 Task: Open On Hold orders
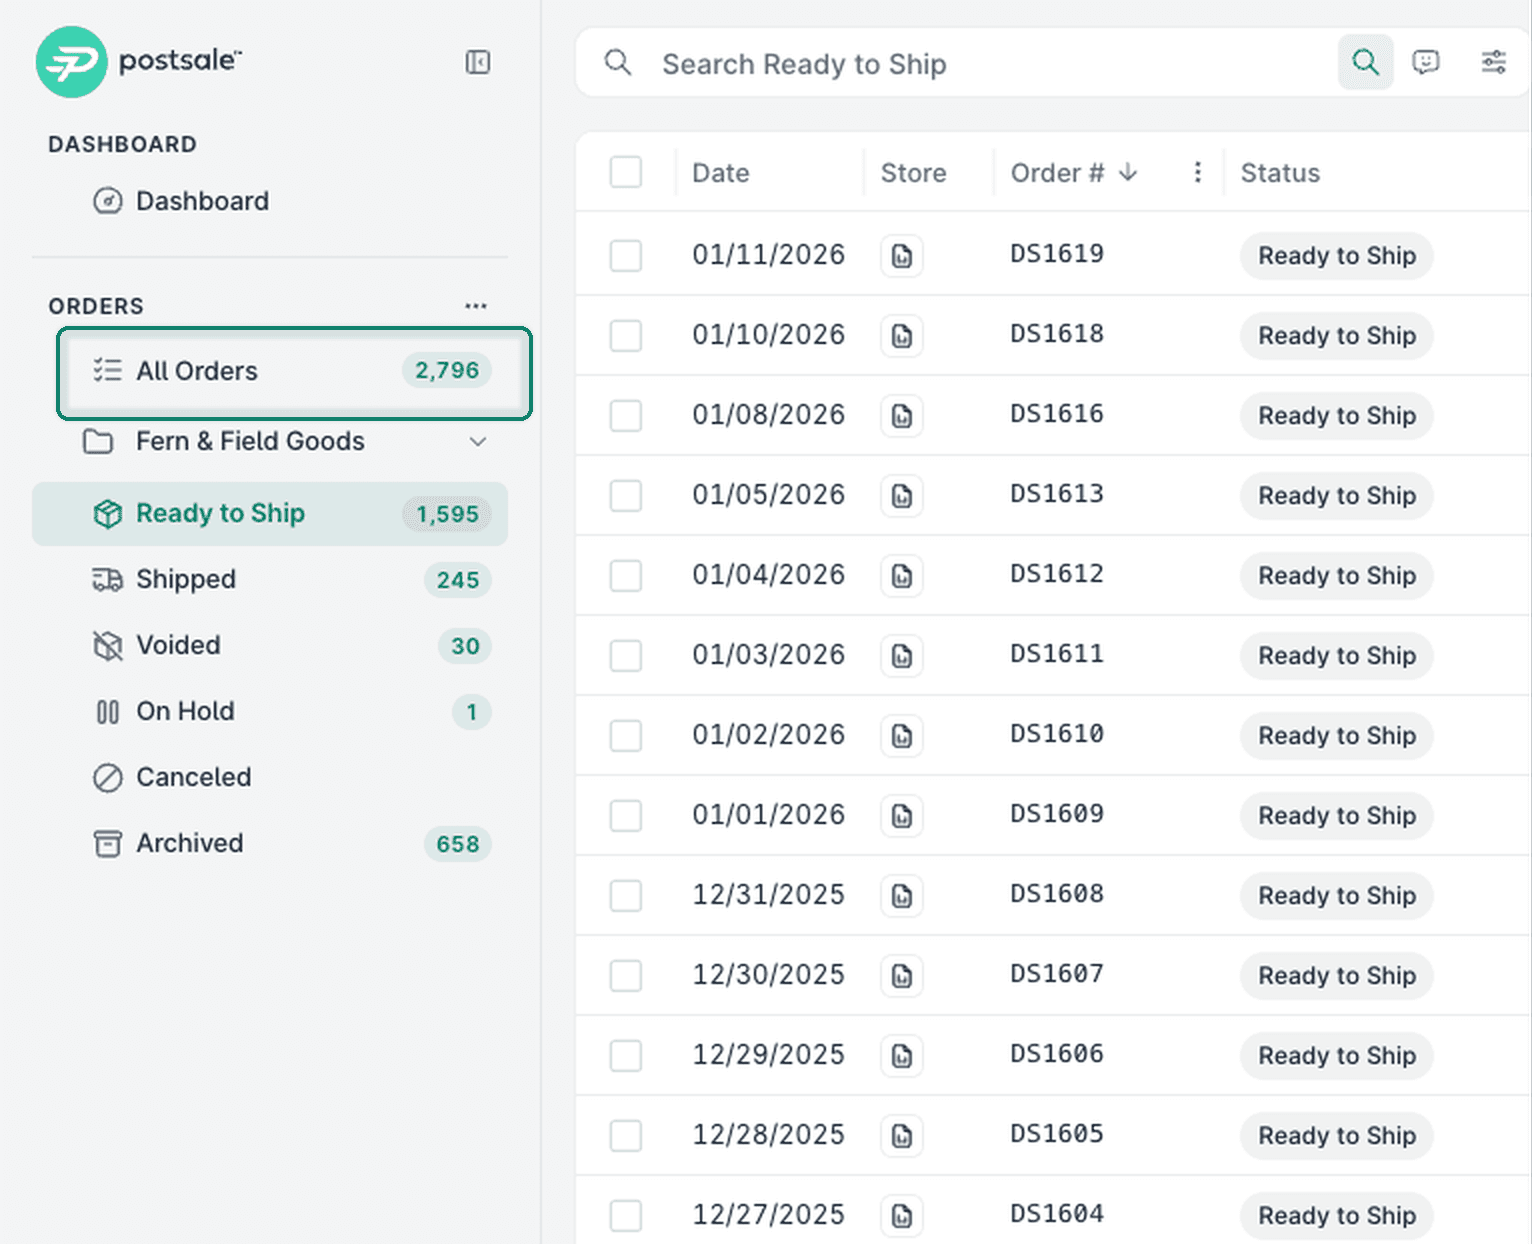point(270,711)
